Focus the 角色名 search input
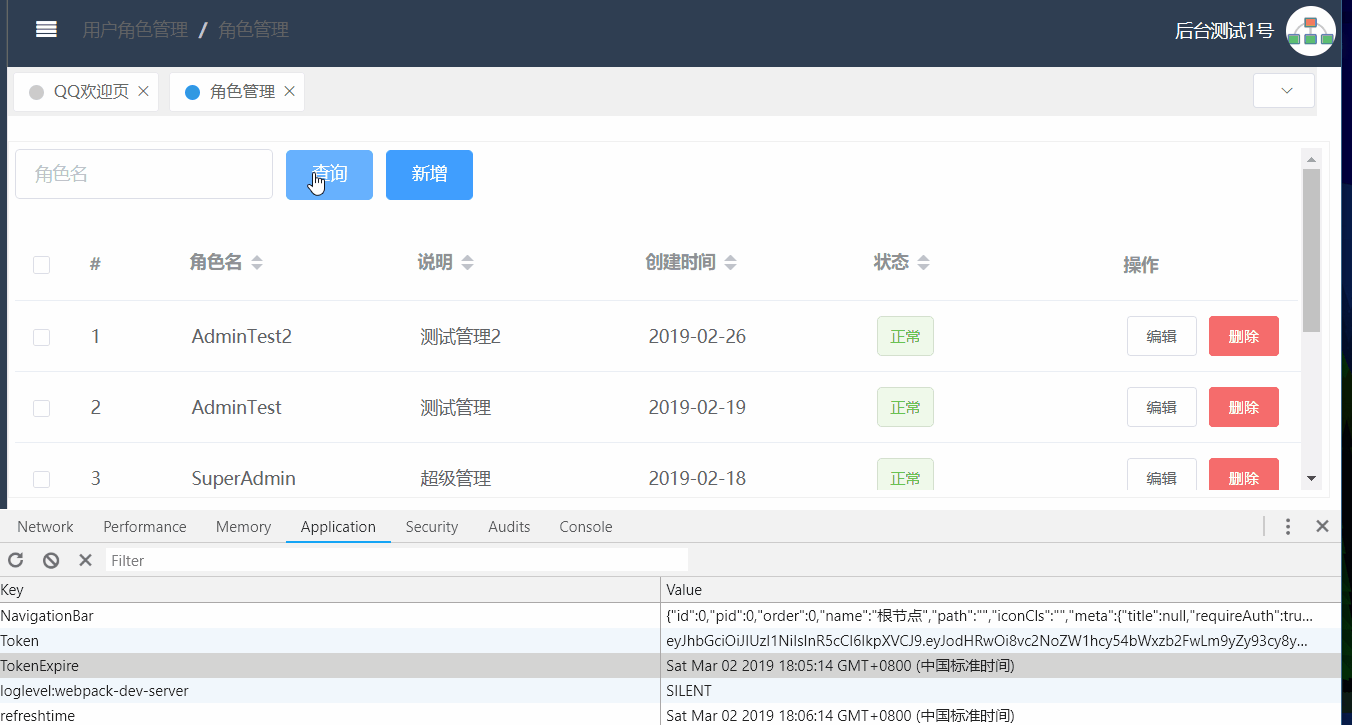The height and width of the screenshot is (725, 1352). click(x=144, y=174)
